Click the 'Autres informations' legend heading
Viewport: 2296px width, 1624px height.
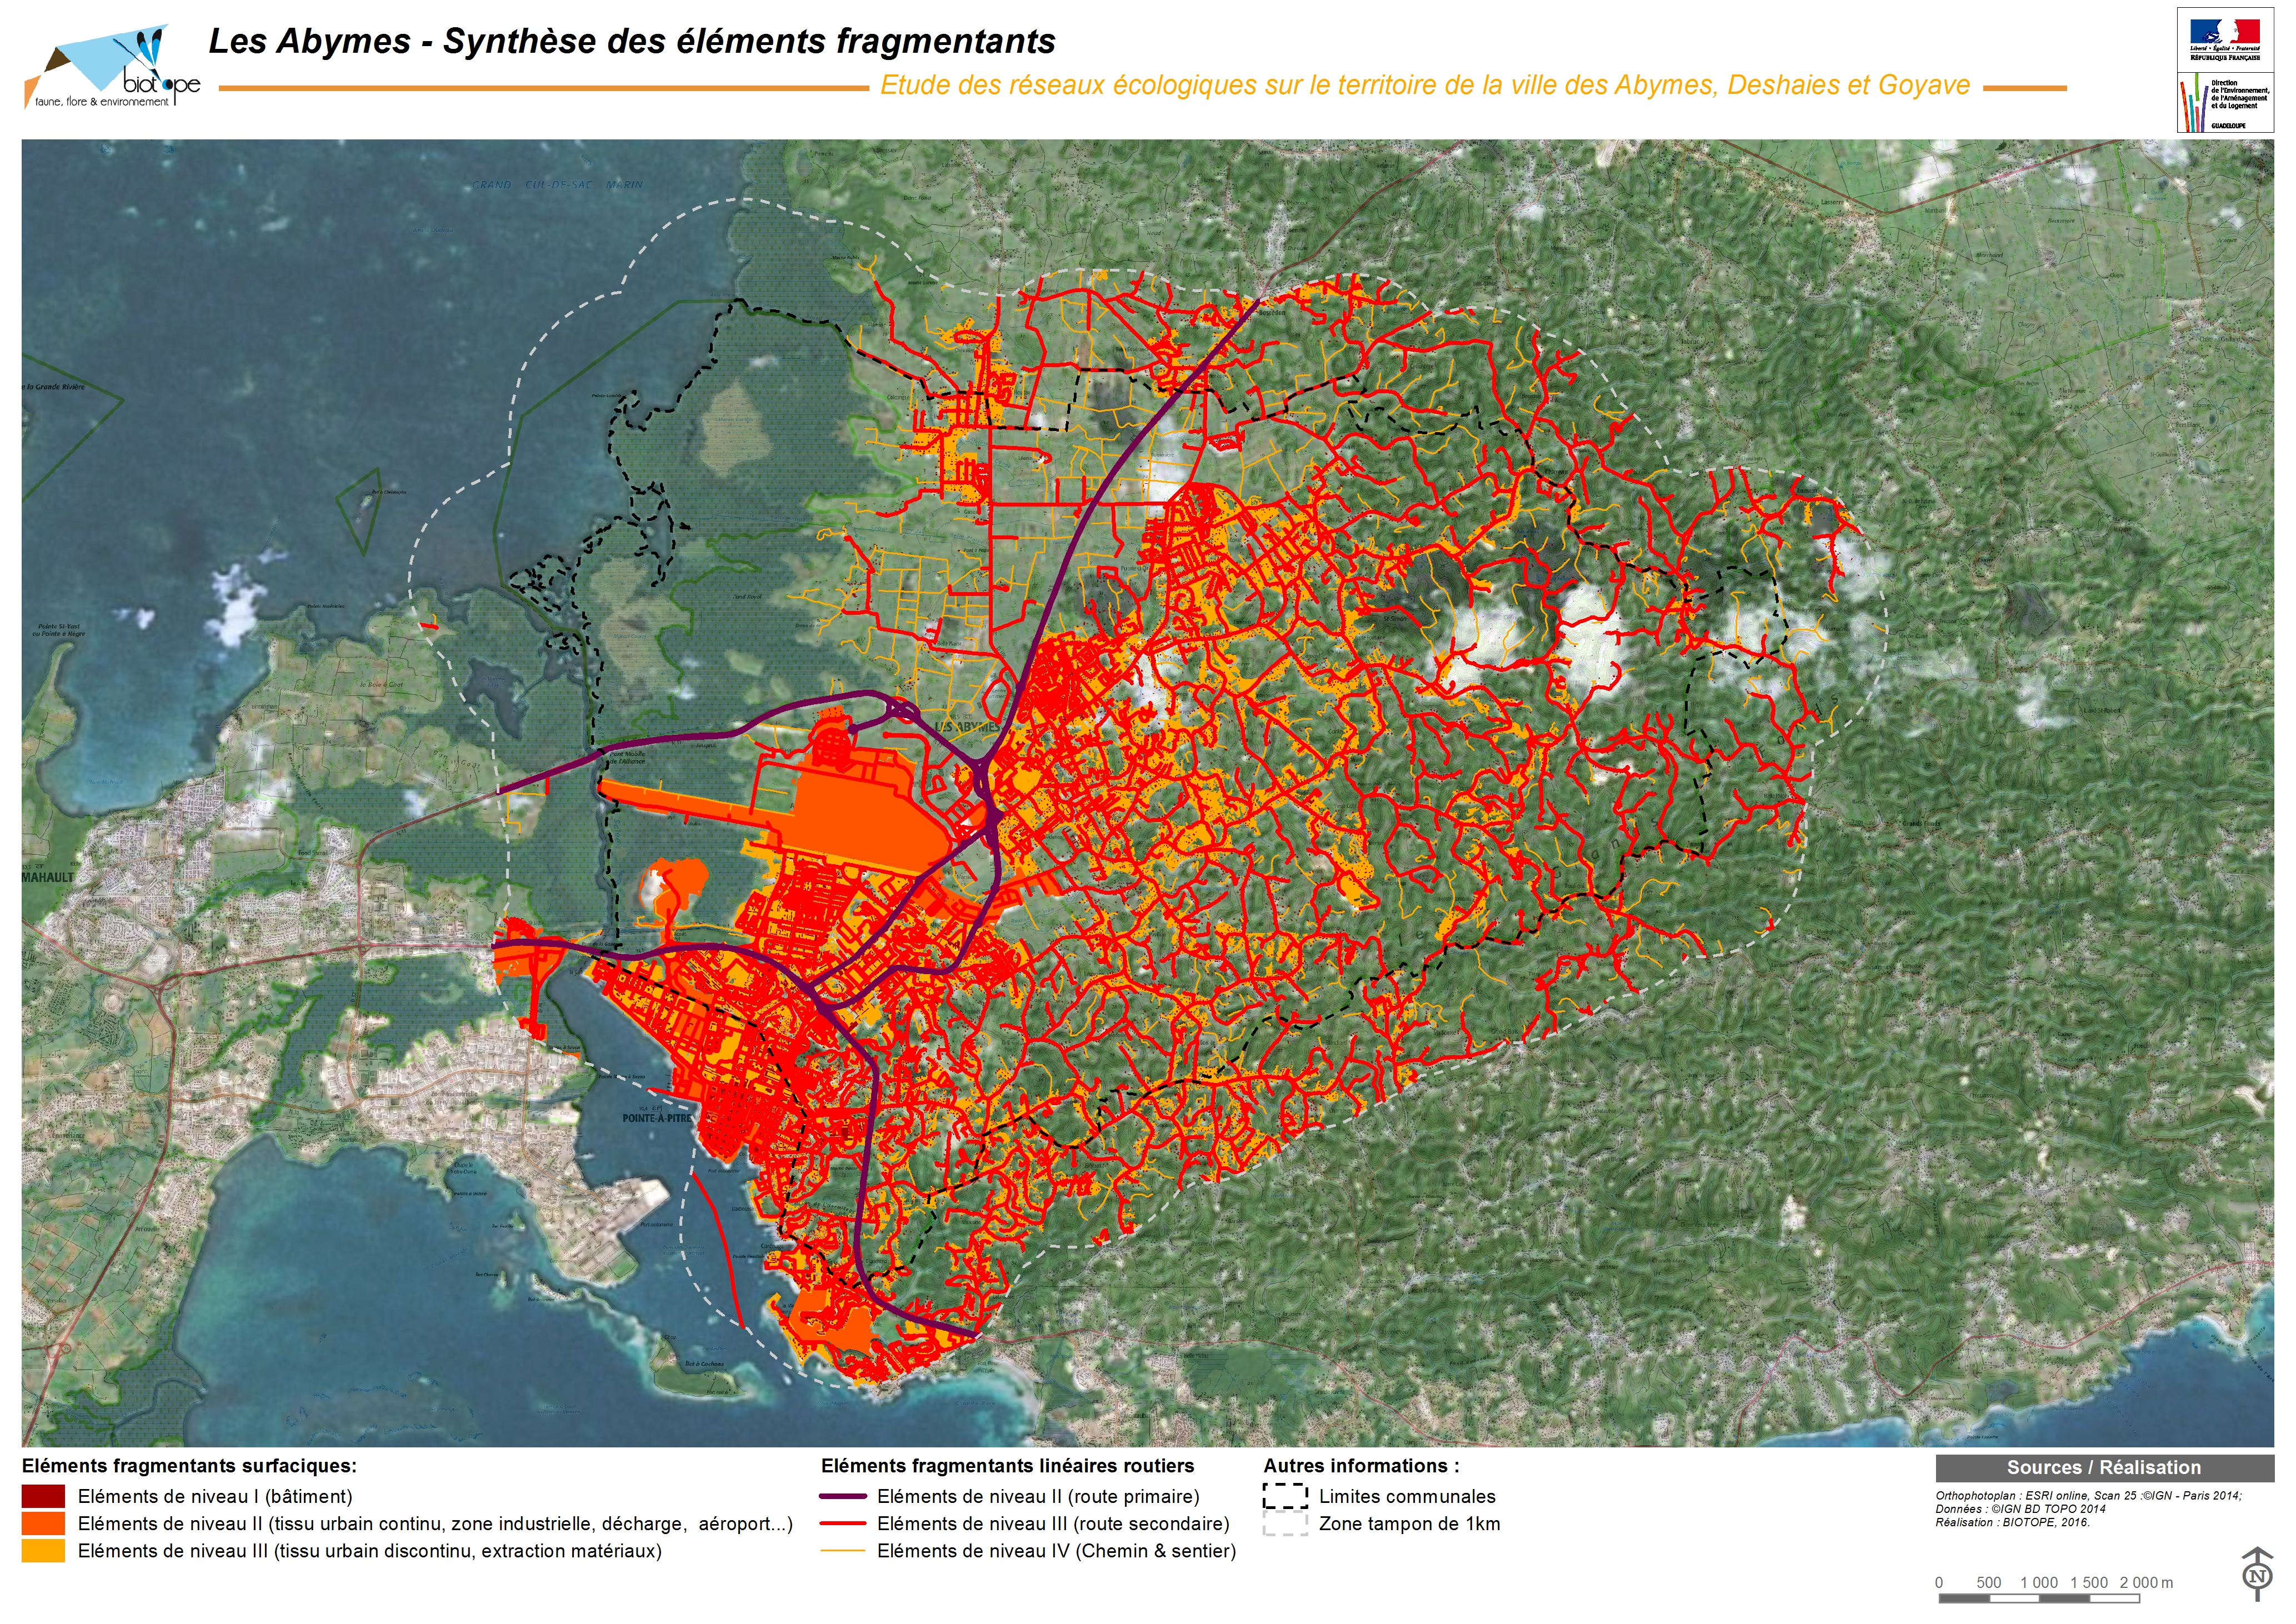1361,1466
